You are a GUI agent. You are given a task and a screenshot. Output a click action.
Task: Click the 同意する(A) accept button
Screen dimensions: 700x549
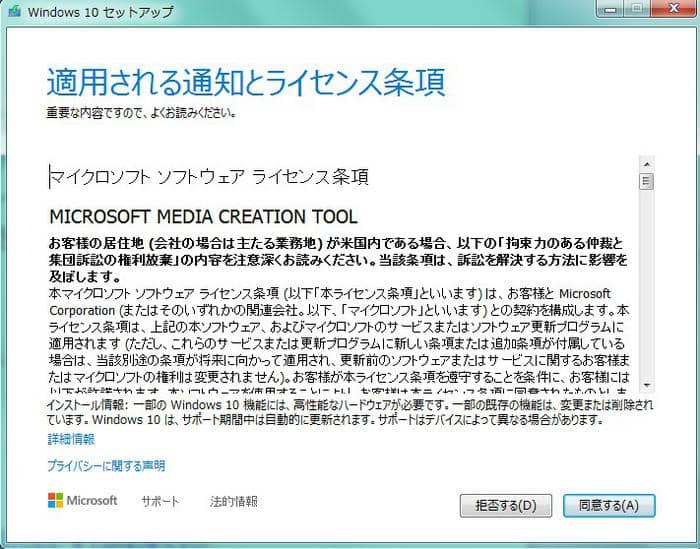click(609, 505)
